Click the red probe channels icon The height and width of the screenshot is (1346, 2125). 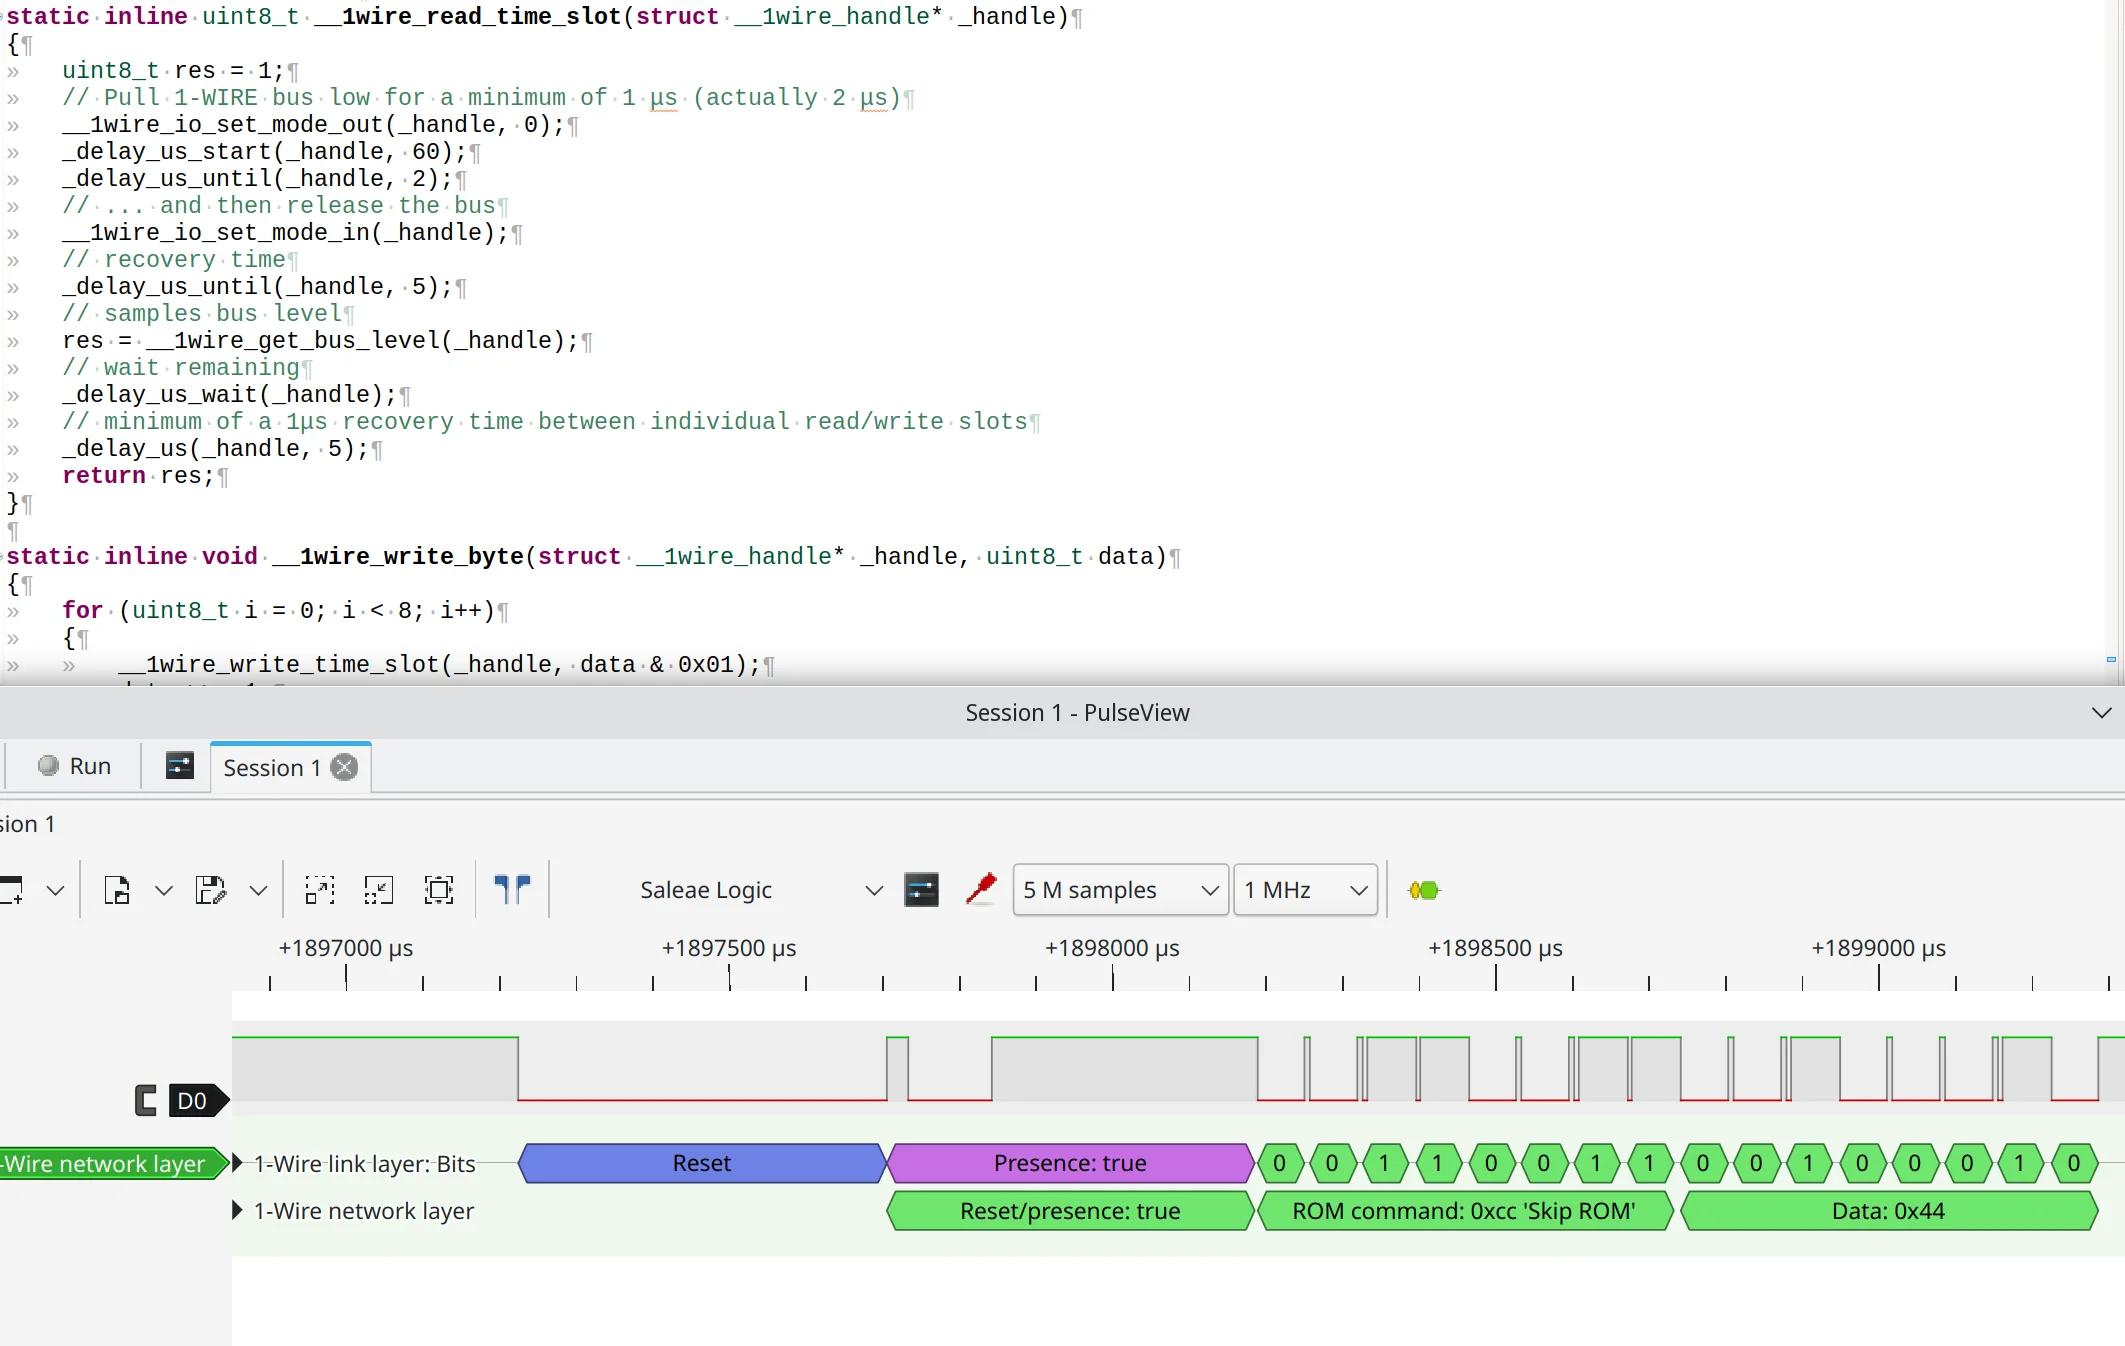(981, 889)
